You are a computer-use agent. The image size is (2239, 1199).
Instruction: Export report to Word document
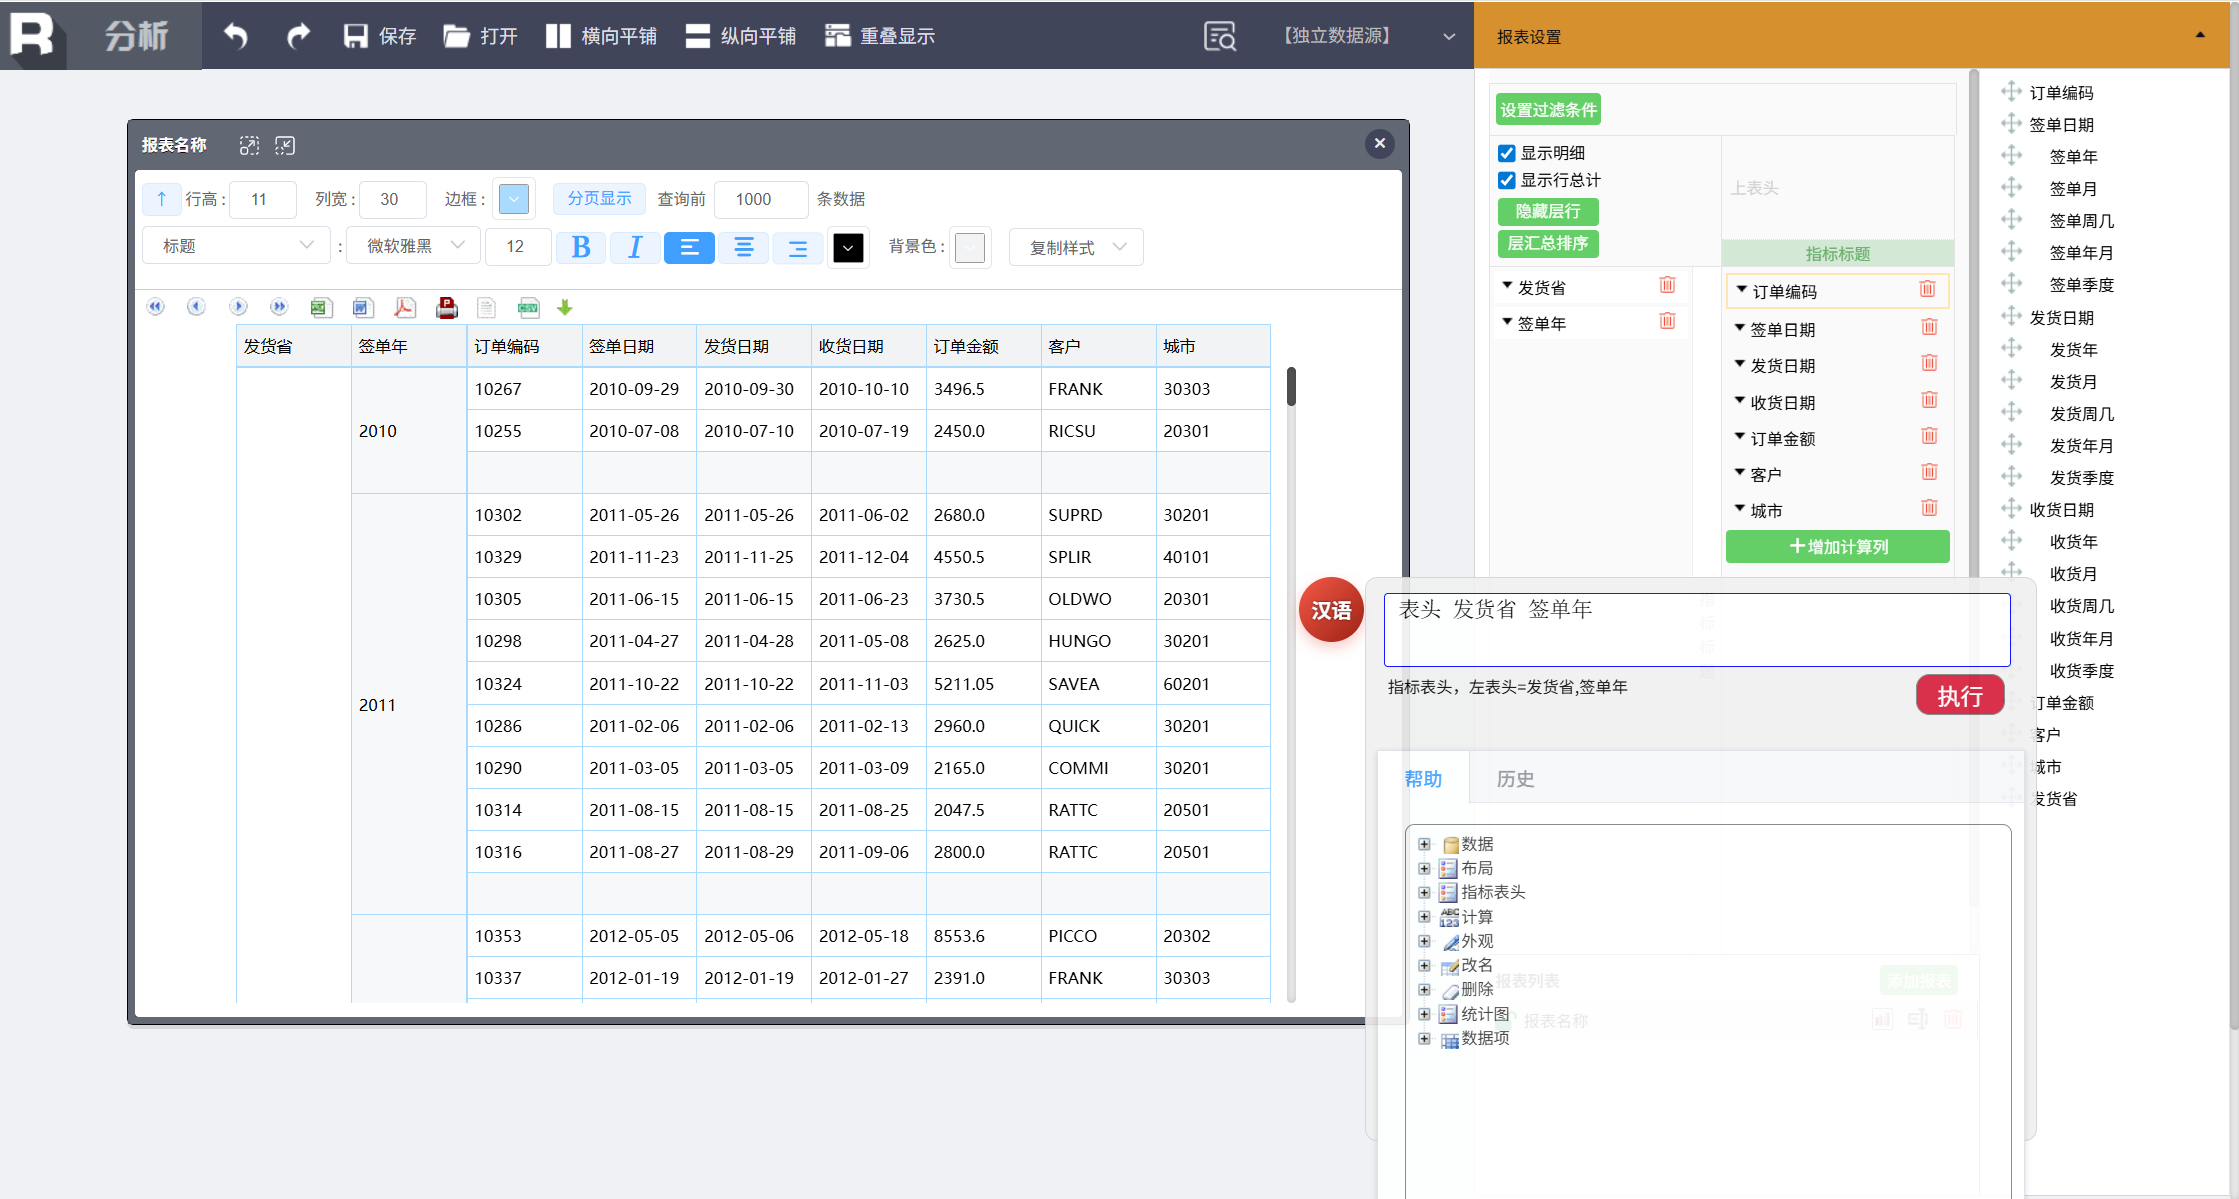(362, 308)
